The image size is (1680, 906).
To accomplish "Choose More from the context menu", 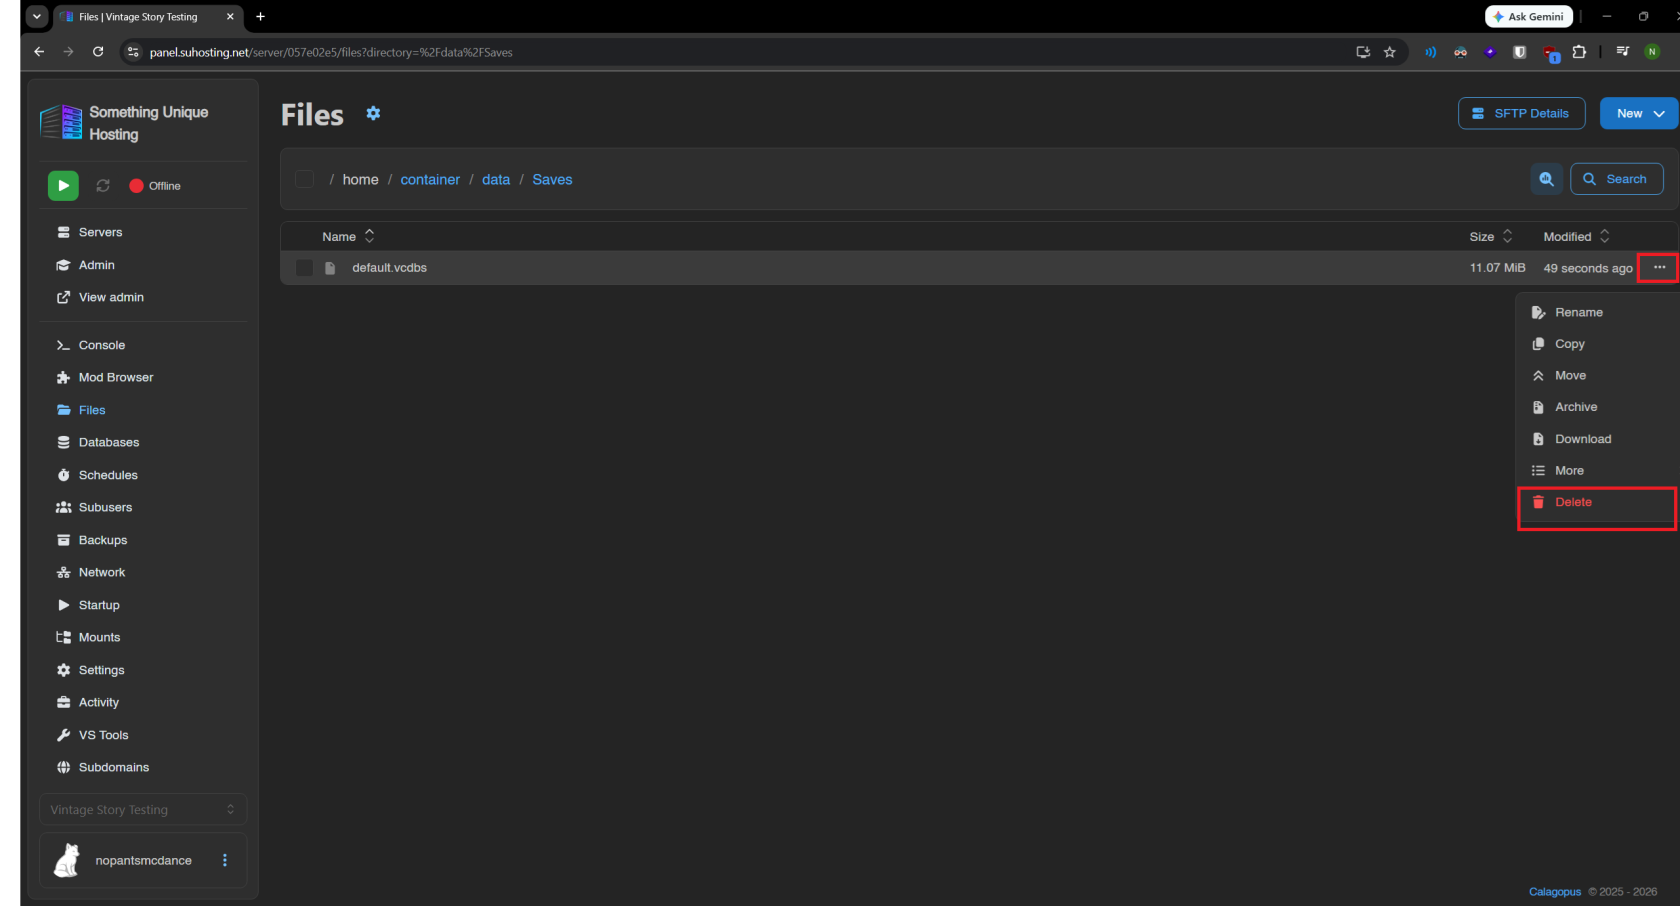I will click(1596, 471).
